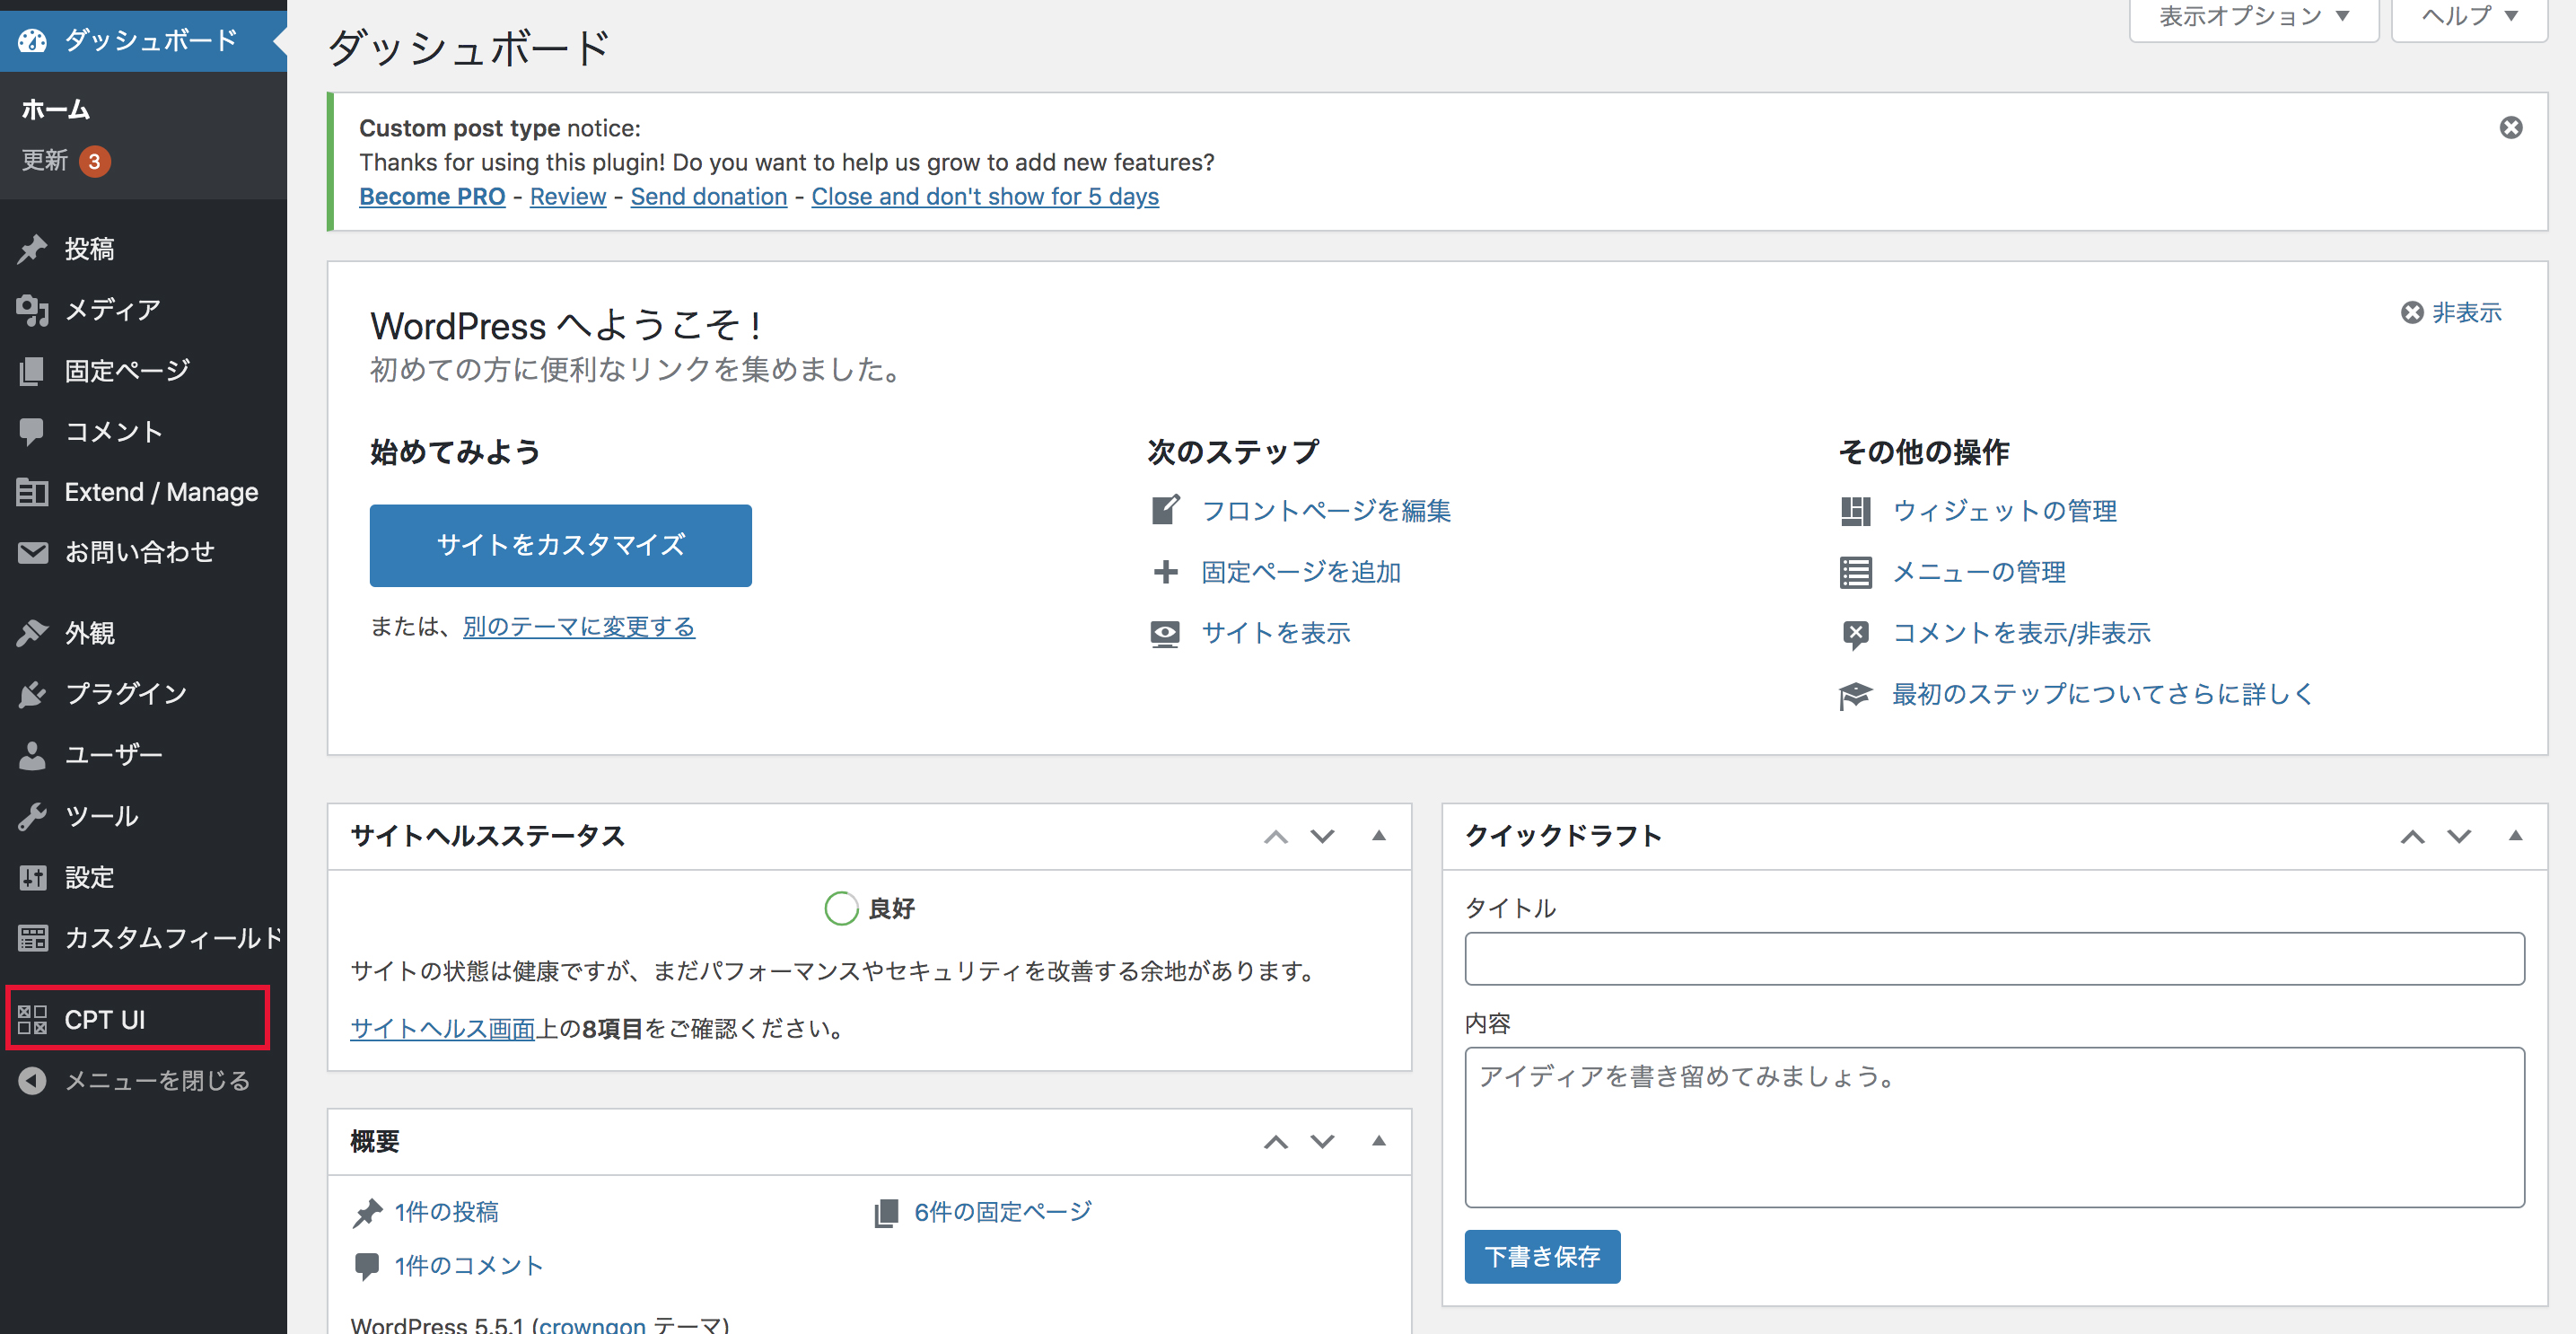Image resolution: width=2576 pixels, height=1334 pixels.
Task: Click the speech bubble icon beside コメント
Action: (32, 432)
